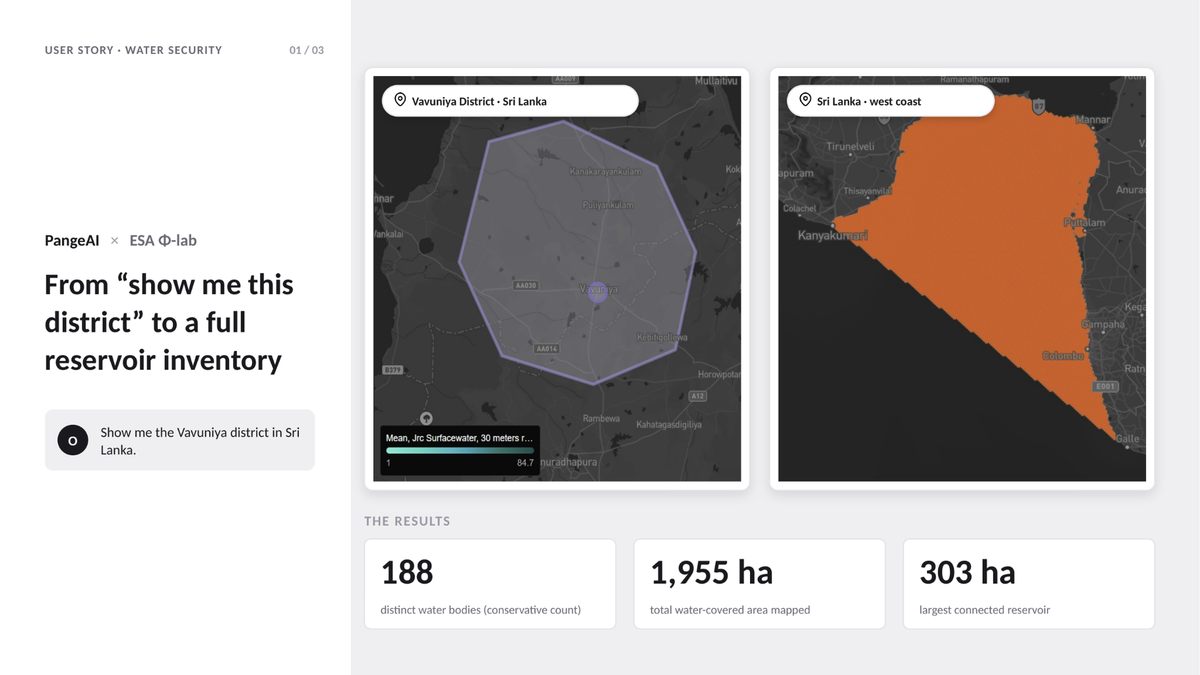Click 'Horowpotana' map label
This screenshot has height=675, width=1200.
pos(718,374)
